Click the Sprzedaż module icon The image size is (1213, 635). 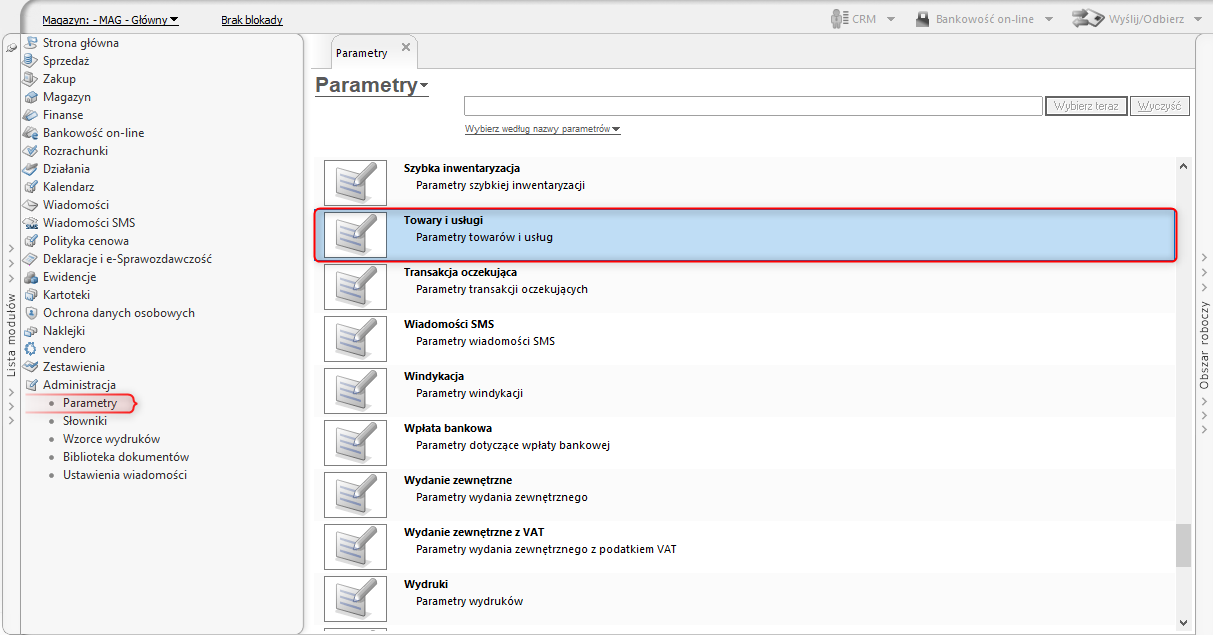30,61
